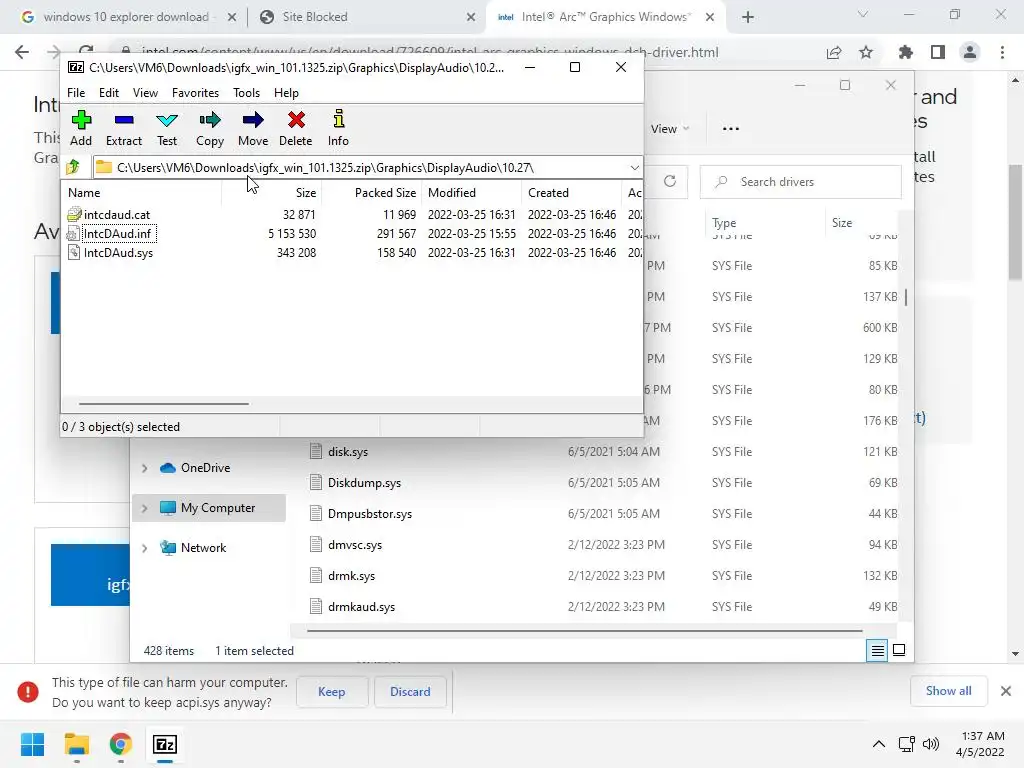Image resolution: width=1024 pixels, height=768 pixels.
Task: Run the Test tool in 7-Zip
Action: 167,128
